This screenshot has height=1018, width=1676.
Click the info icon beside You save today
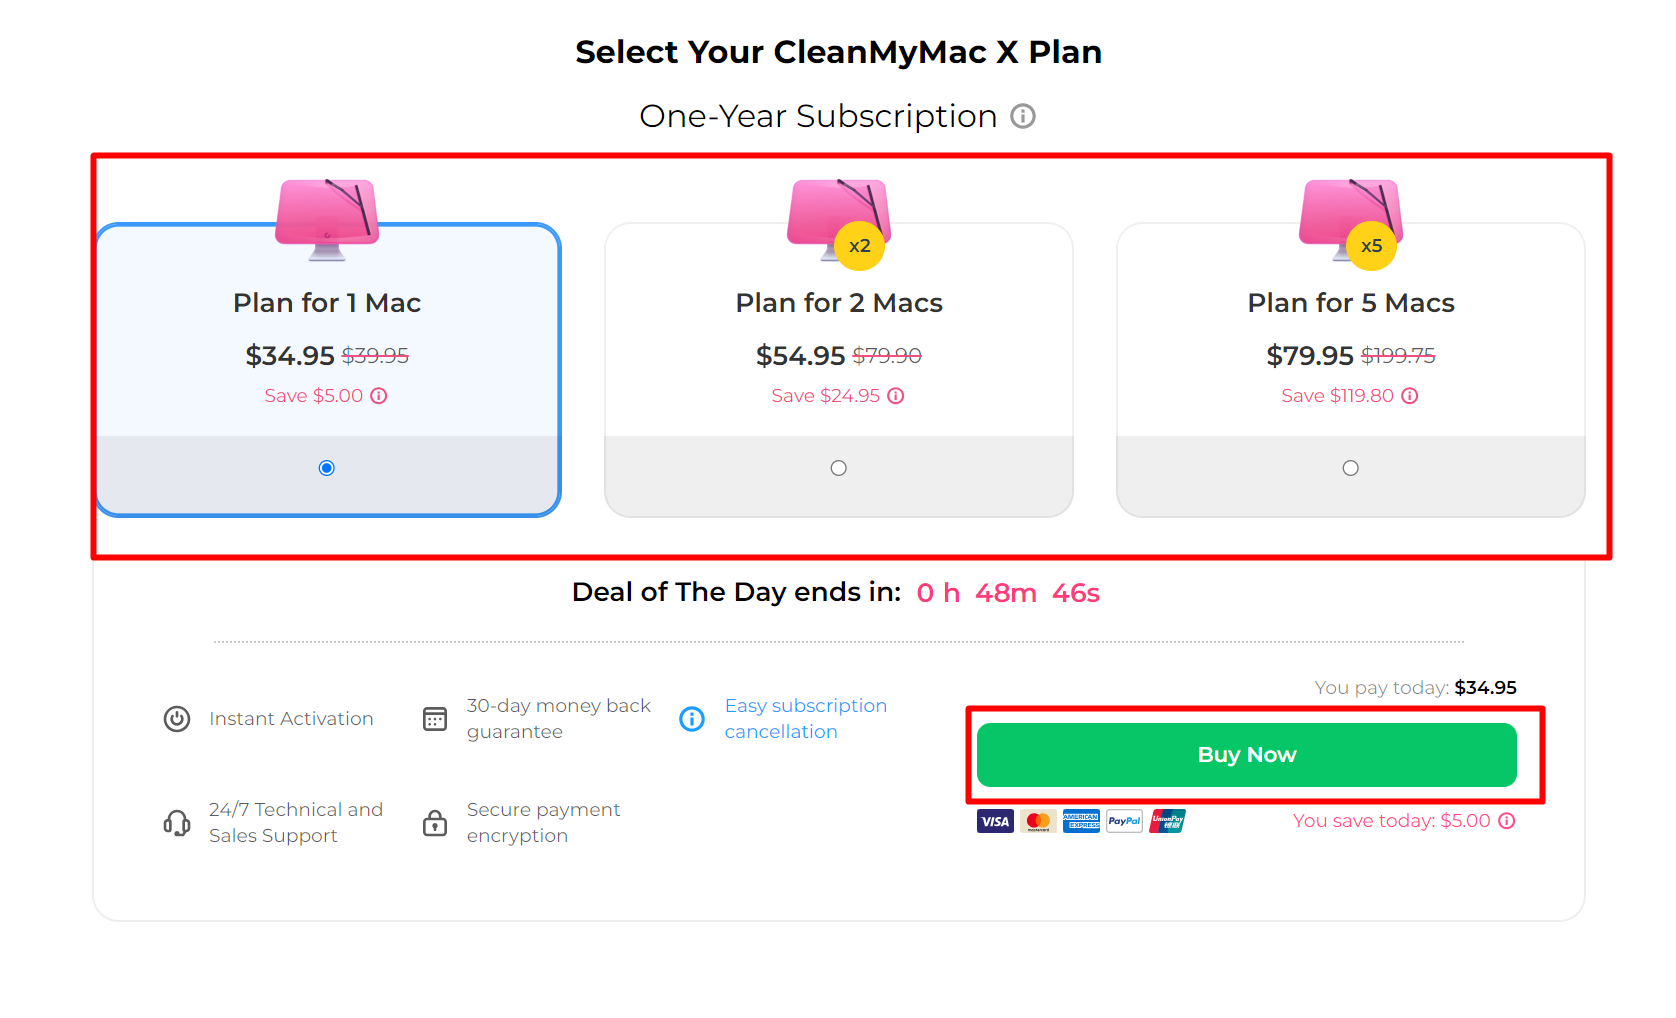pos(1507,821)
